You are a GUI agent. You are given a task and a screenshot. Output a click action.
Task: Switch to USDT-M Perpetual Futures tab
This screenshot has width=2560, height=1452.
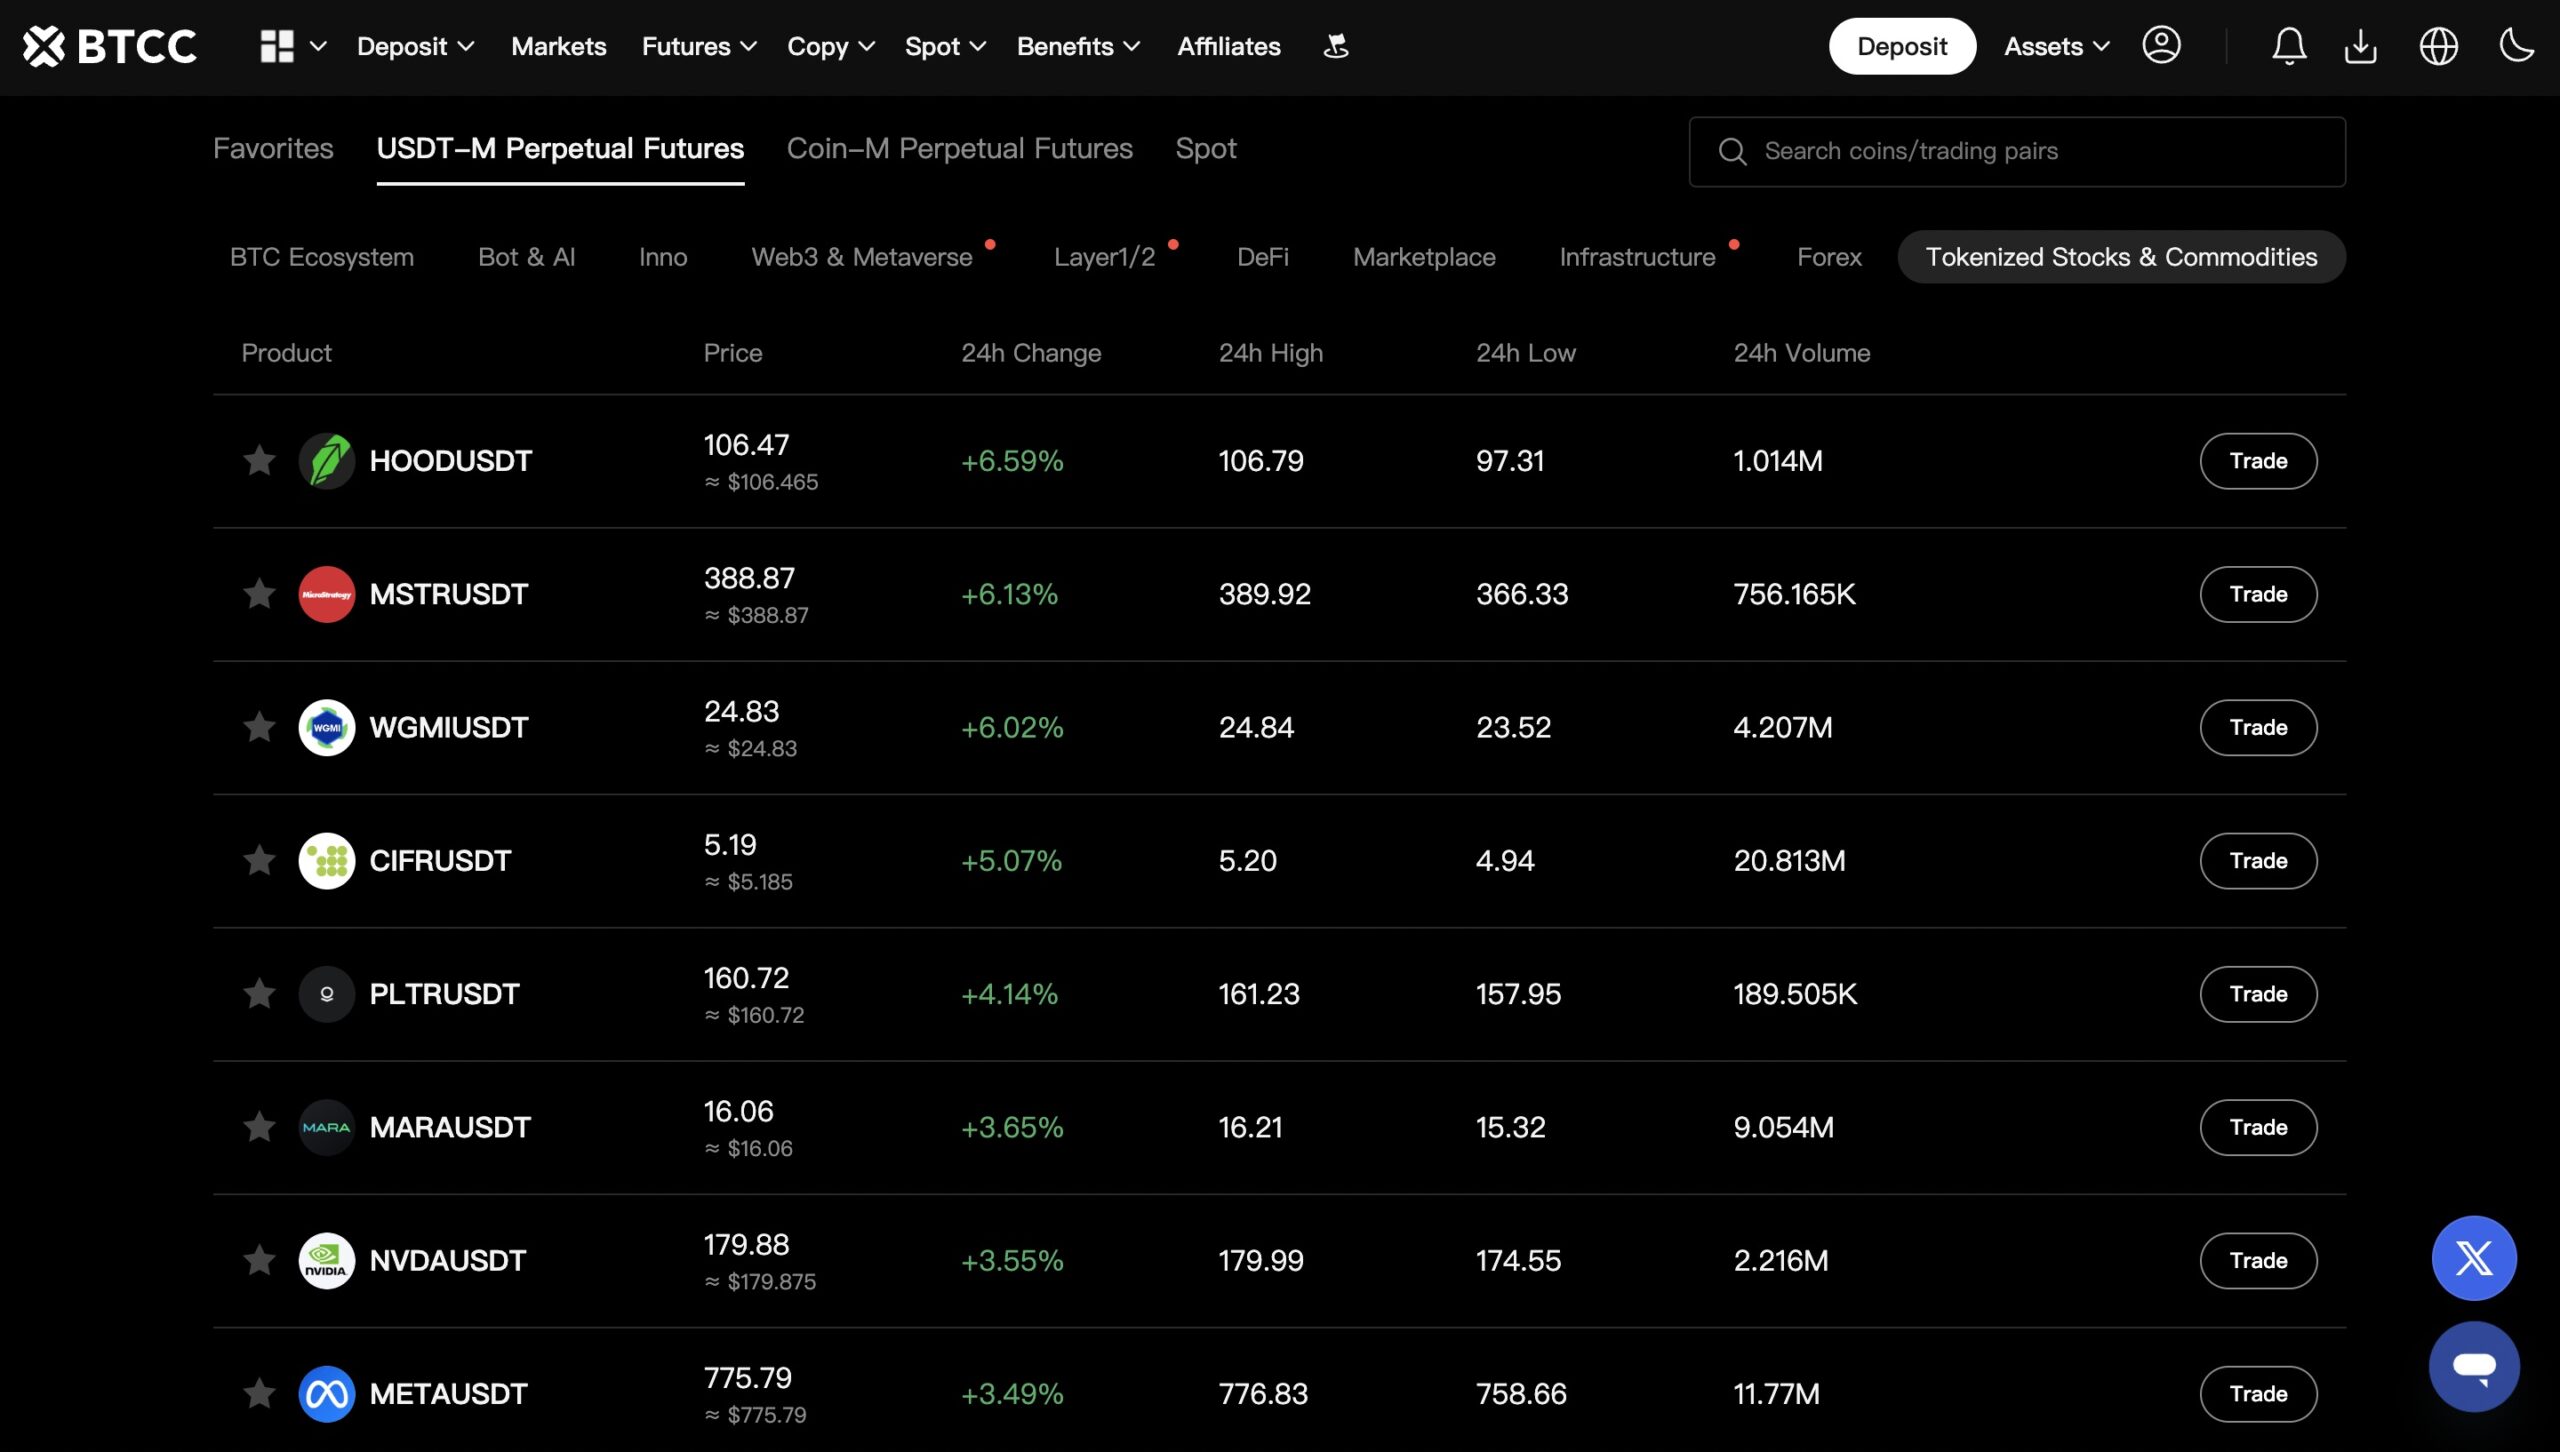pos(560,149)
